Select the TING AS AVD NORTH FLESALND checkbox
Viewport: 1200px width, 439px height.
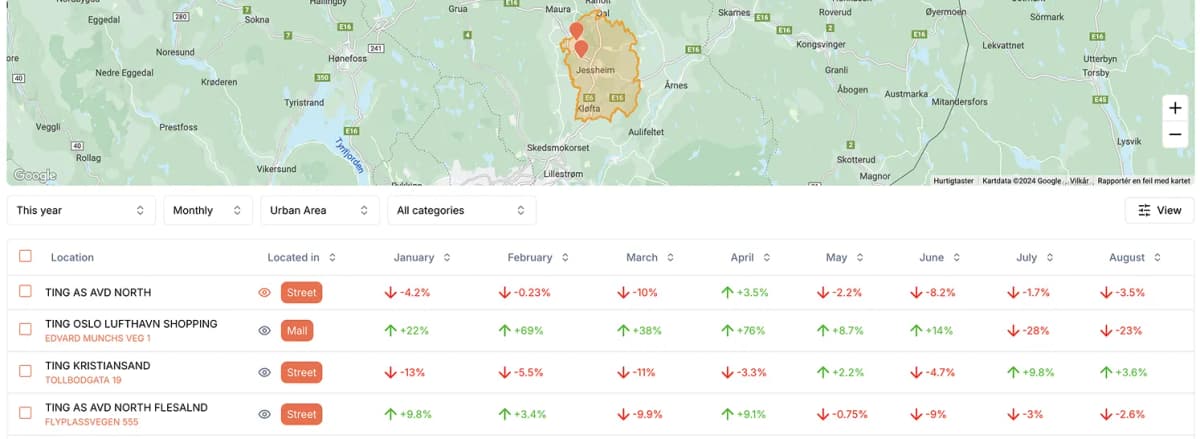(25, 413)
